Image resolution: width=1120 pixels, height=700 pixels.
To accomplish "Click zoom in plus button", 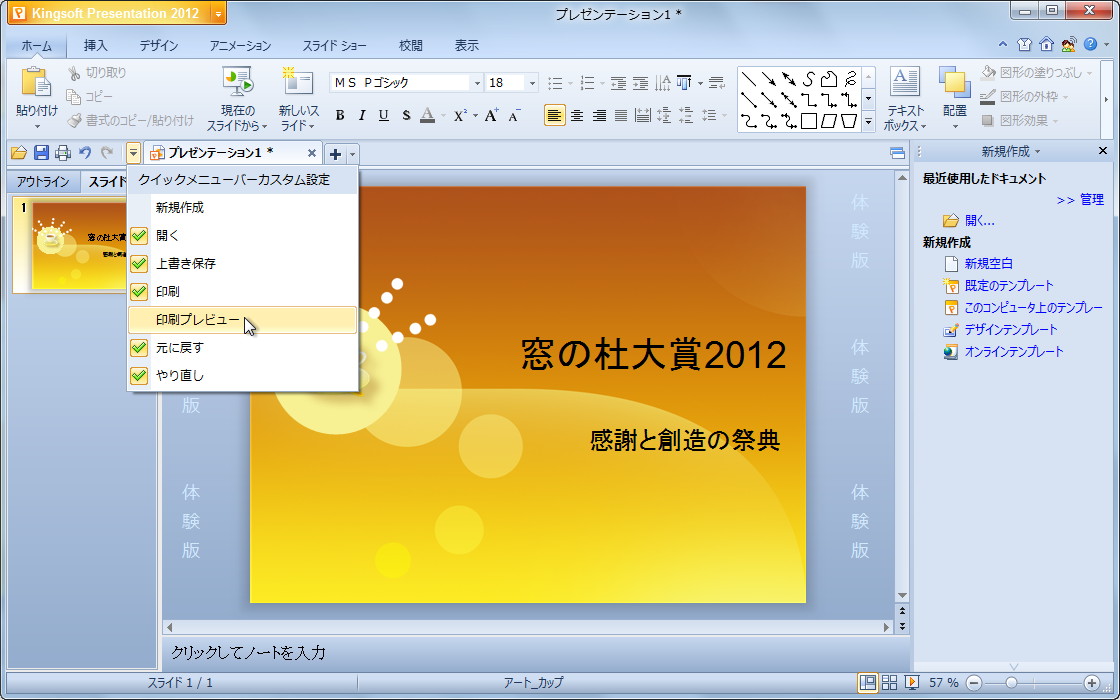I will click(1091, 683).
